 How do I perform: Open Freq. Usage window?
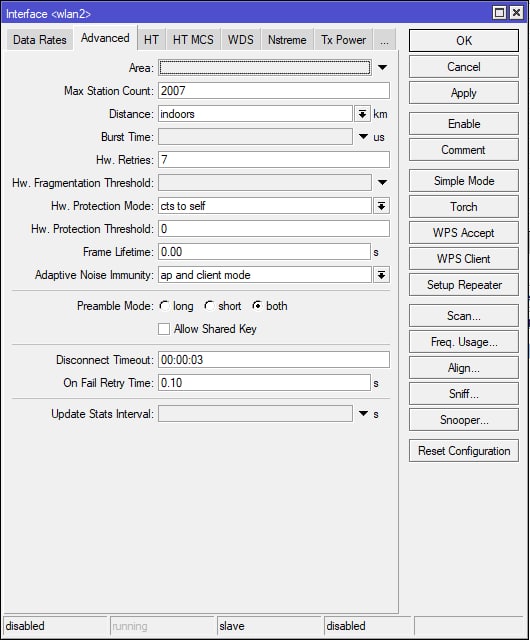tap(464, 342)
